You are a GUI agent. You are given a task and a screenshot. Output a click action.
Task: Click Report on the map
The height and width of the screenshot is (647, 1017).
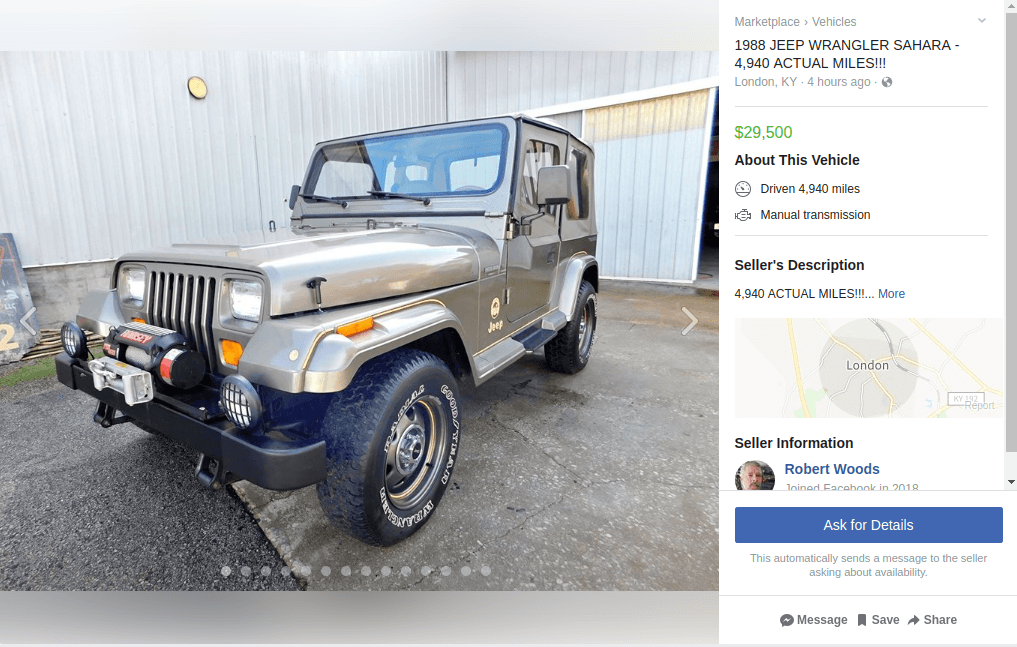pos(979,405)
